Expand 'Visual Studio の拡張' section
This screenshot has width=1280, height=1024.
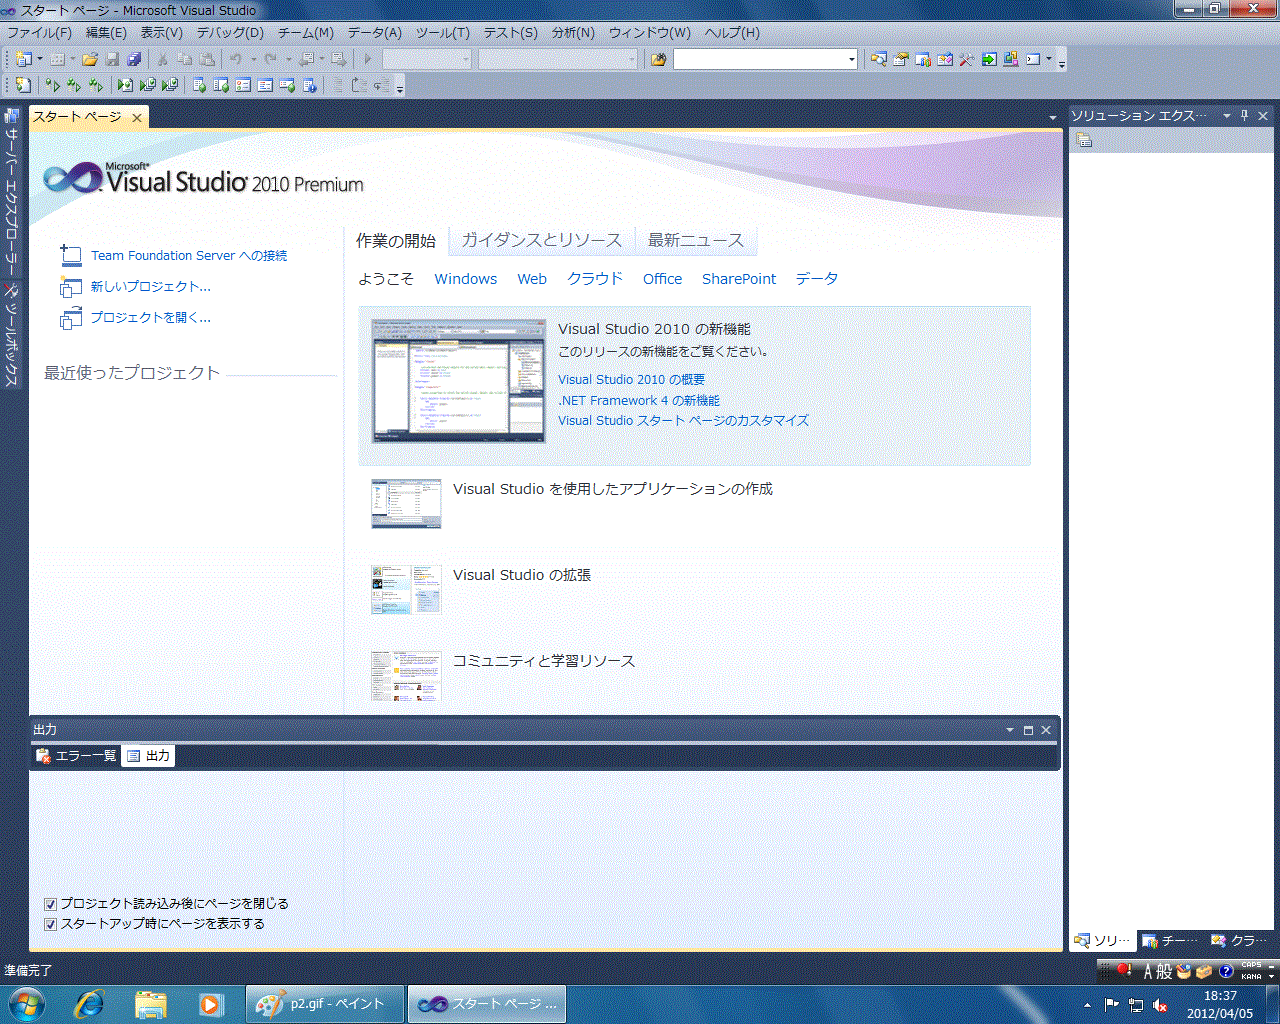pos(522,575)
